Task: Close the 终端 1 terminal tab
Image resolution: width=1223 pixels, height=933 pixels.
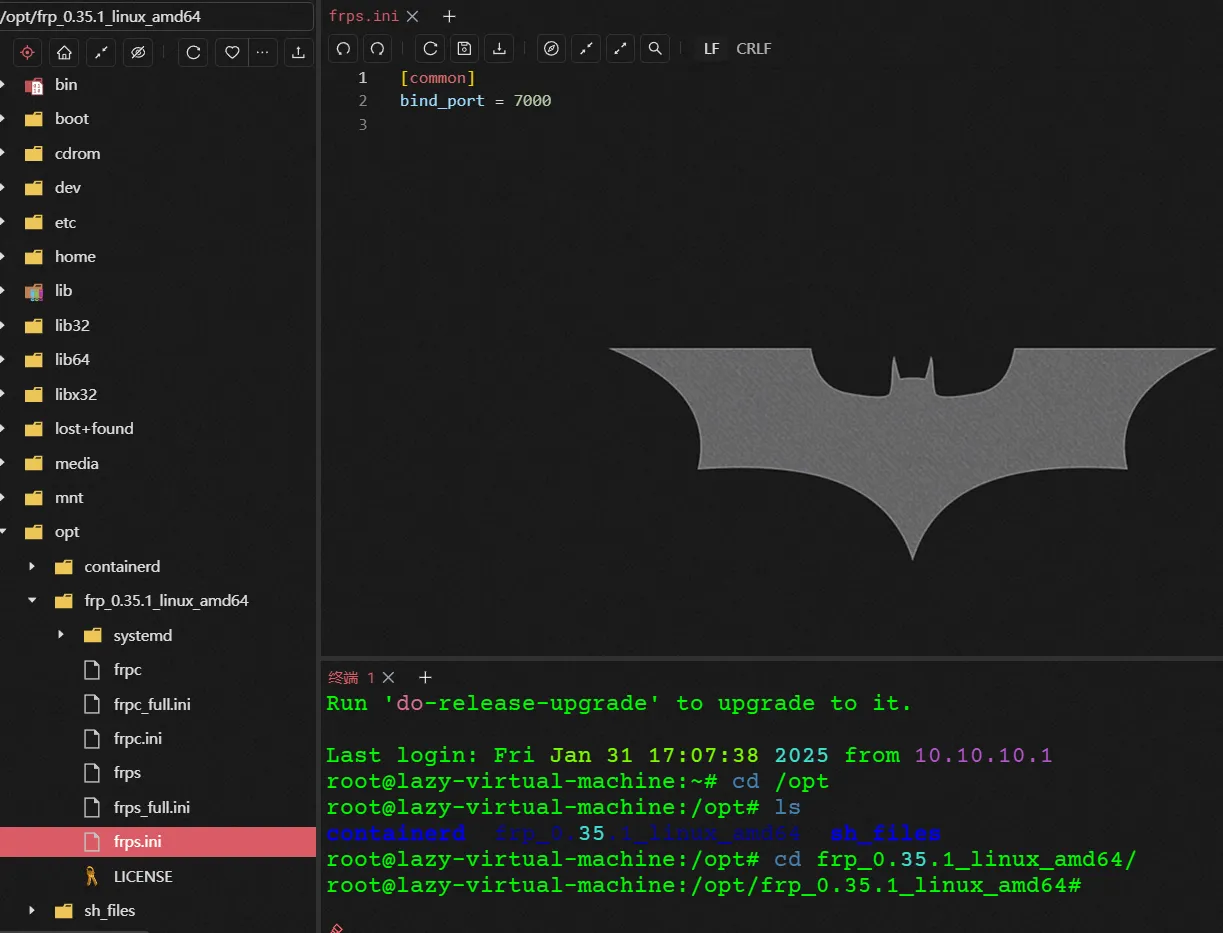Action: pos(389,677)
